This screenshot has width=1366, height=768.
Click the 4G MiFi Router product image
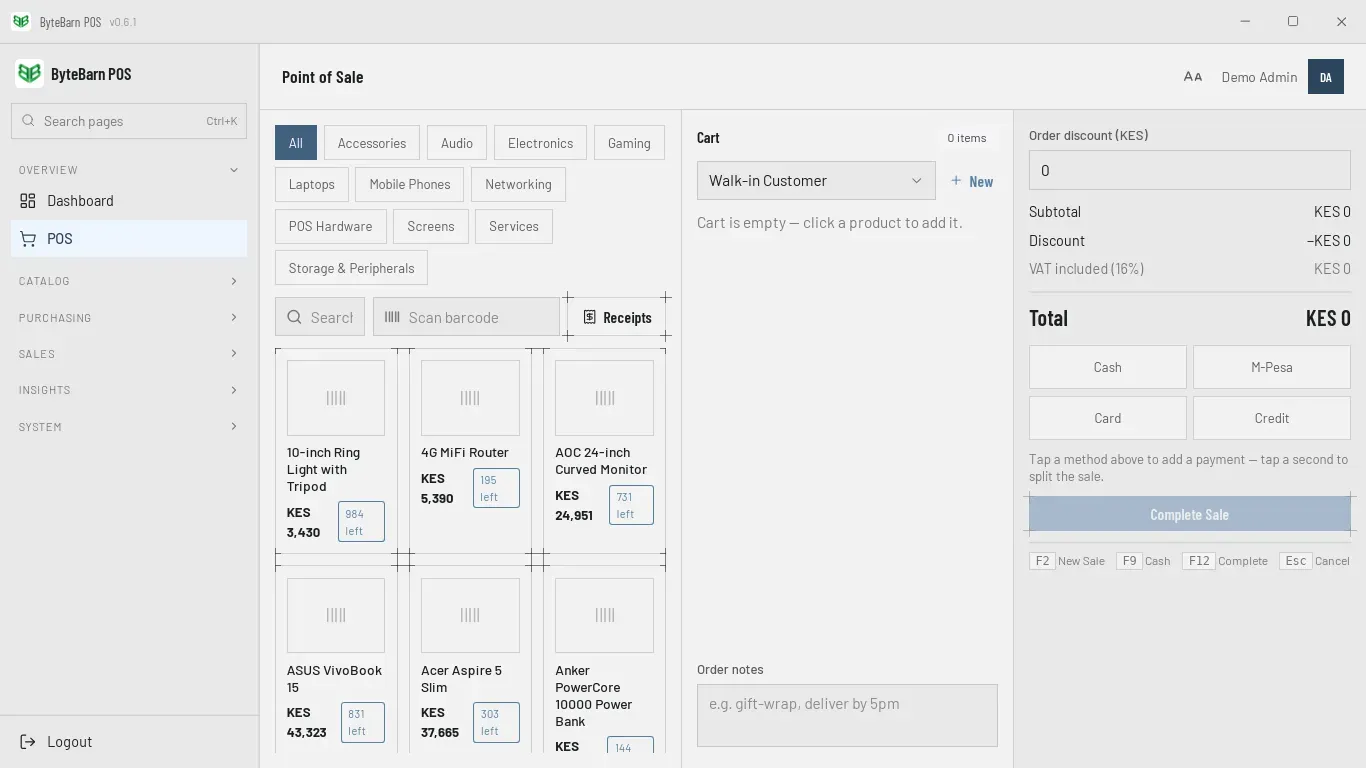(470, 398)
